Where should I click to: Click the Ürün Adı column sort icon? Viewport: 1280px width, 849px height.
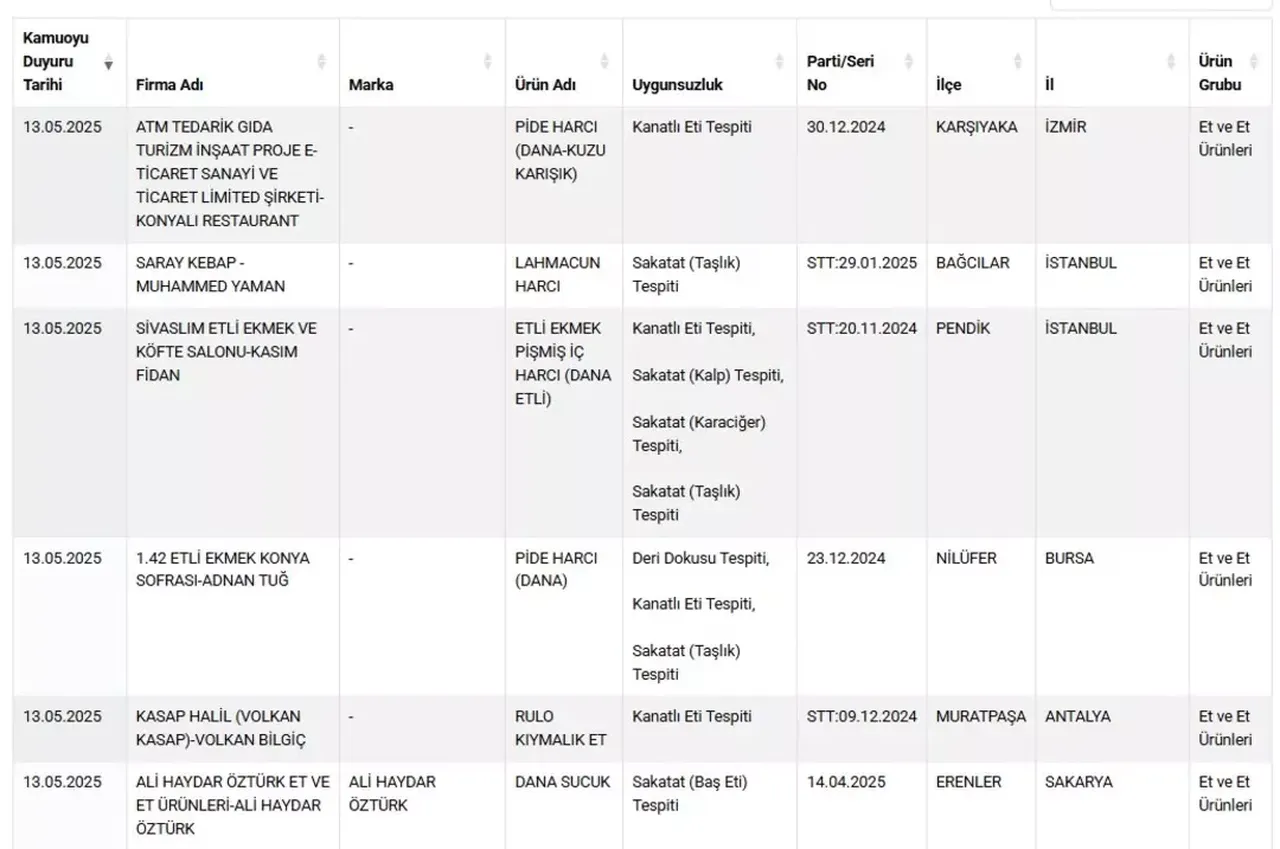pos(604,62)
